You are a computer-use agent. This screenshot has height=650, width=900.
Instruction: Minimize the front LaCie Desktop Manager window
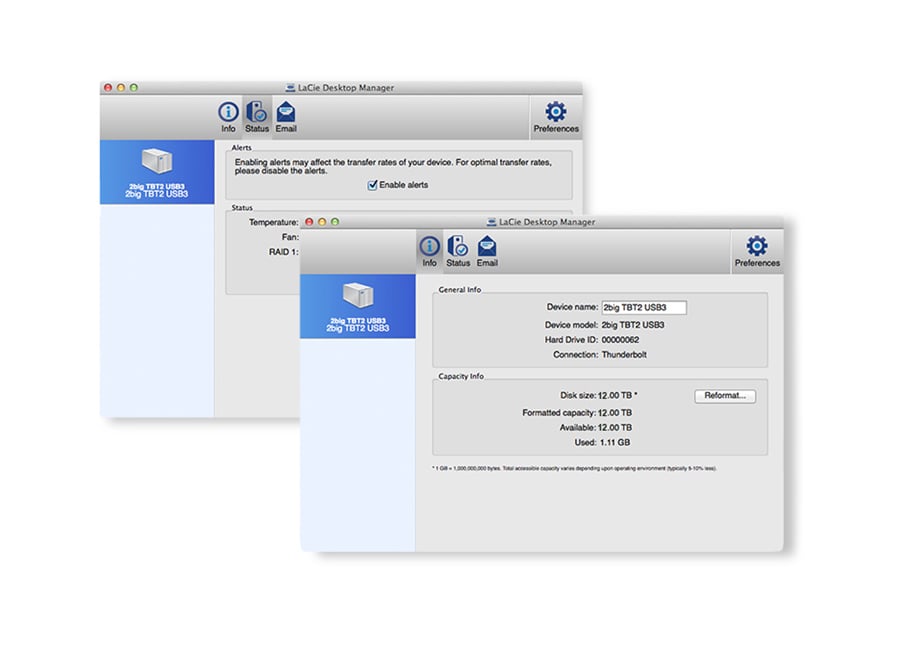click(322, 222)
